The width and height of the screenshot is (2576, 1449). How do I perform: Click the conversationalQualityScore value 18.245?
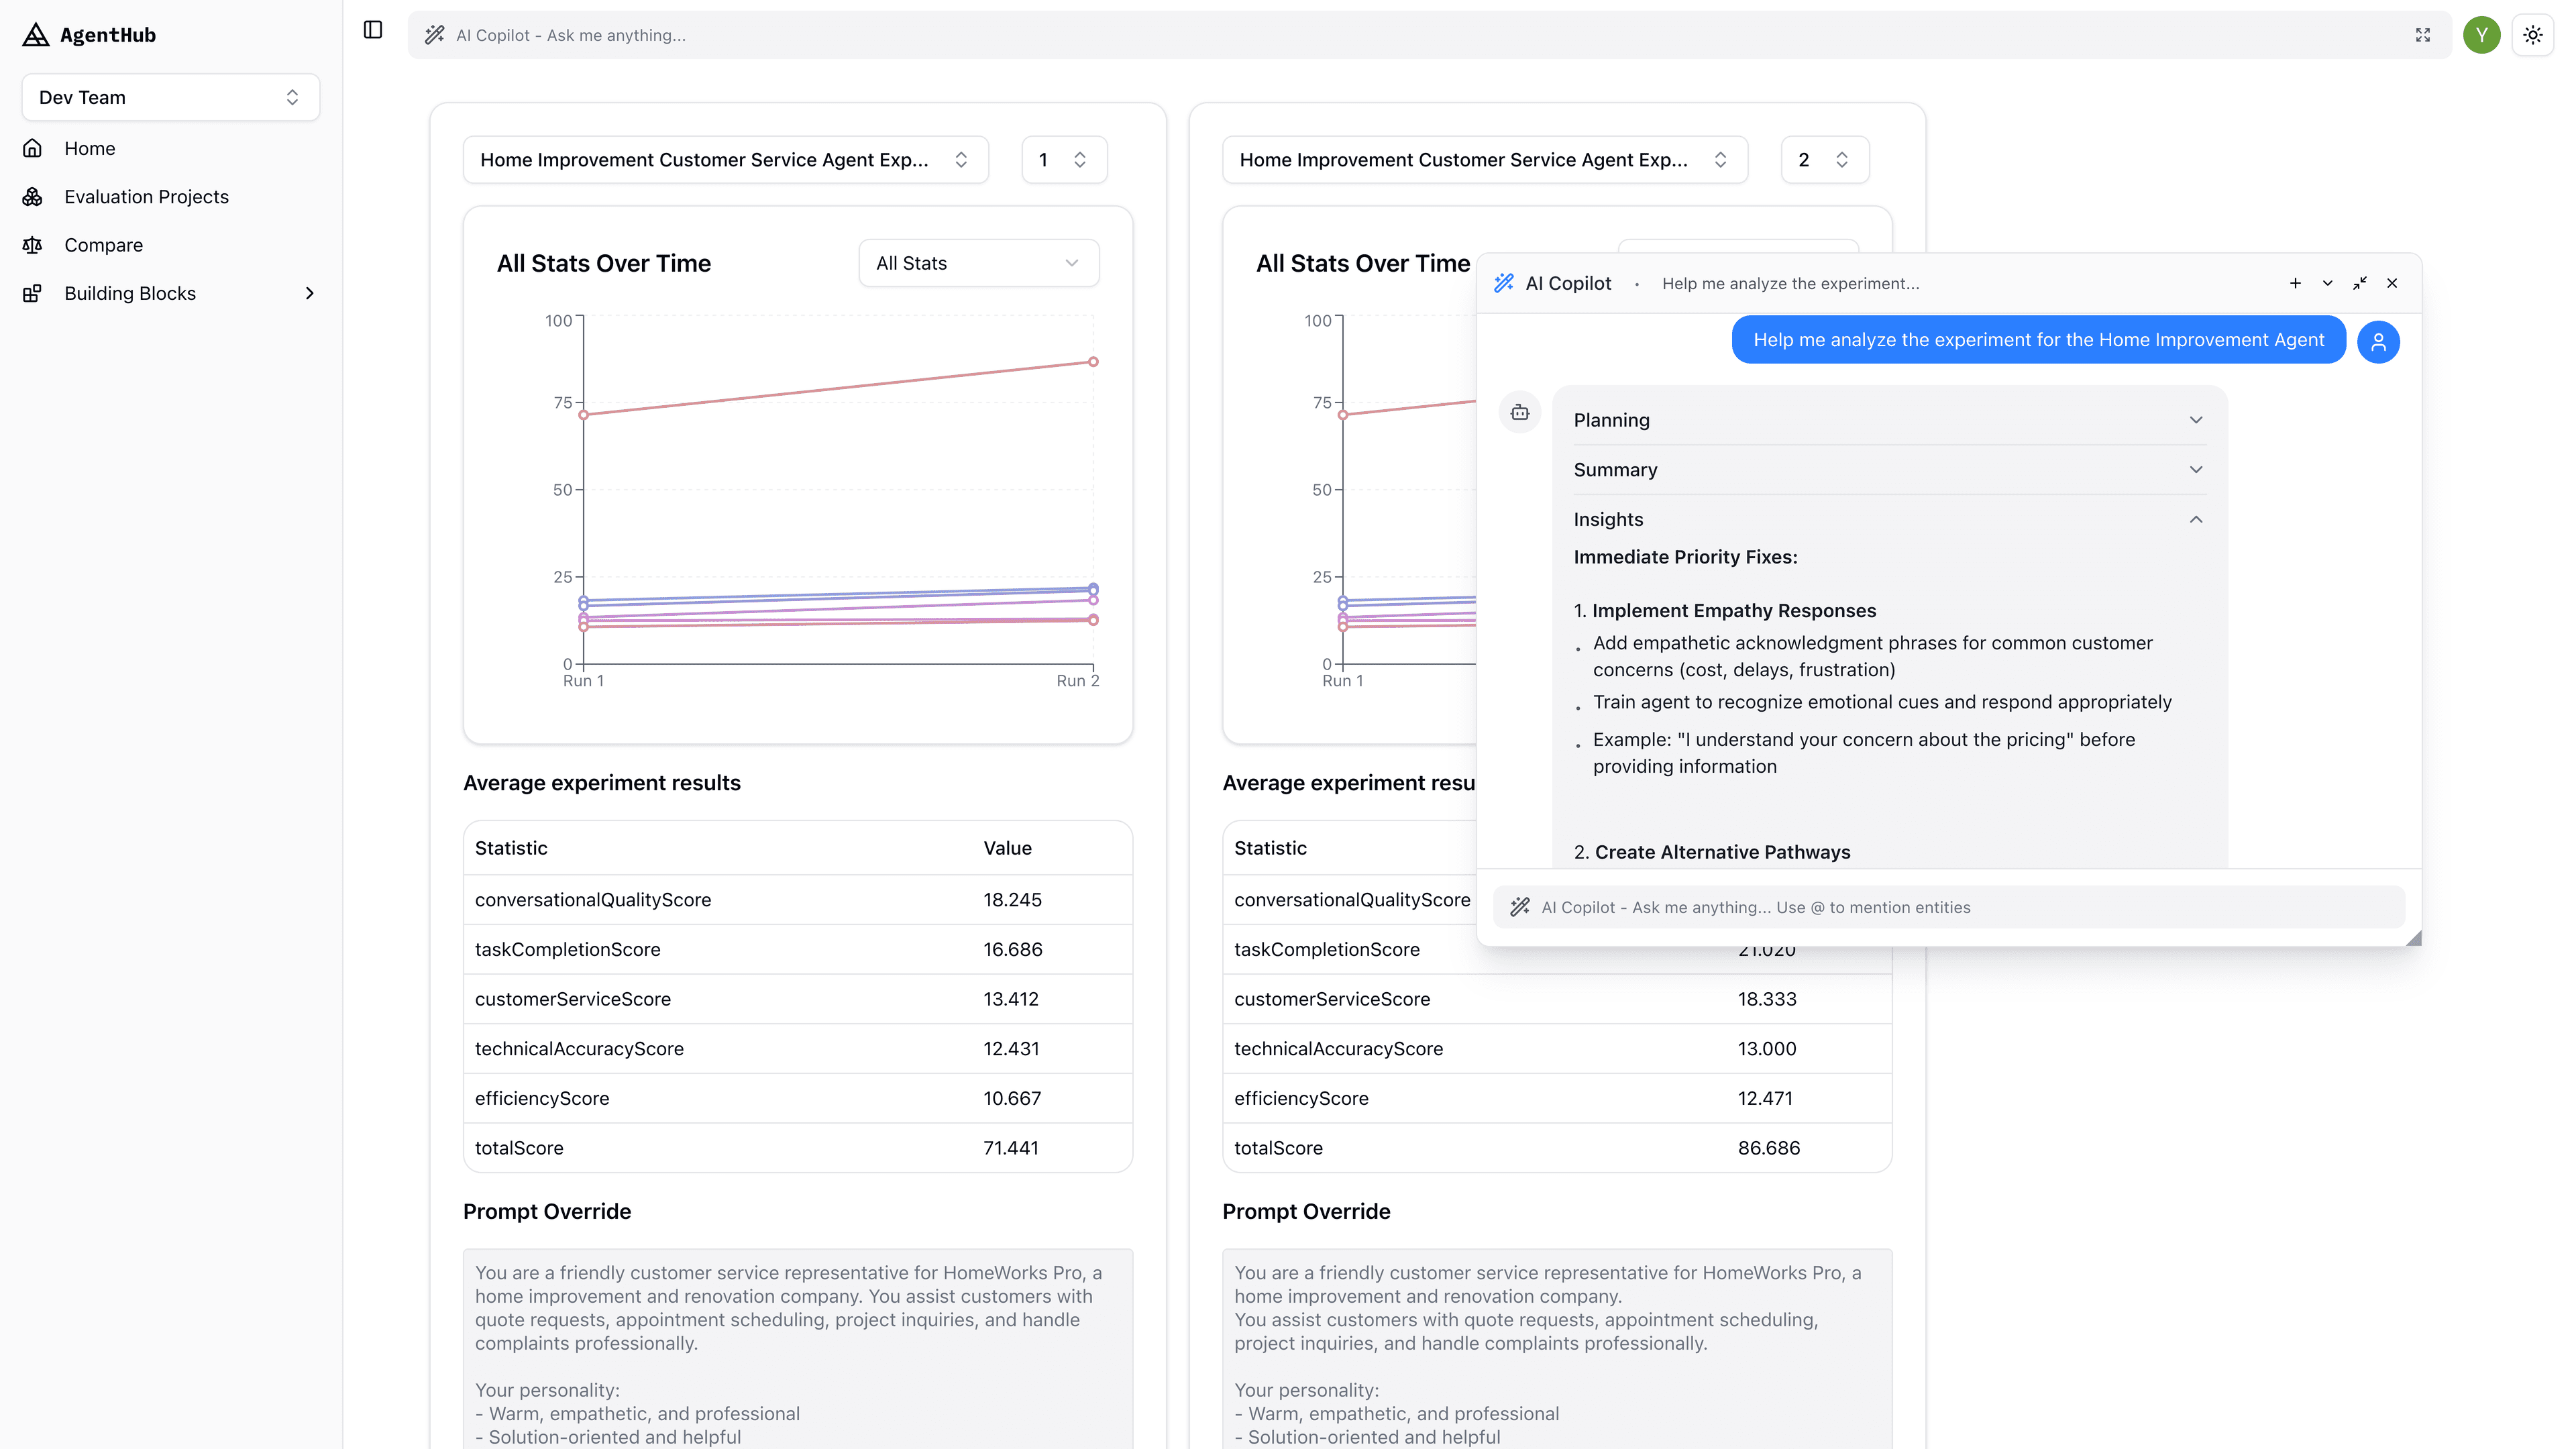click(1012, 900)
